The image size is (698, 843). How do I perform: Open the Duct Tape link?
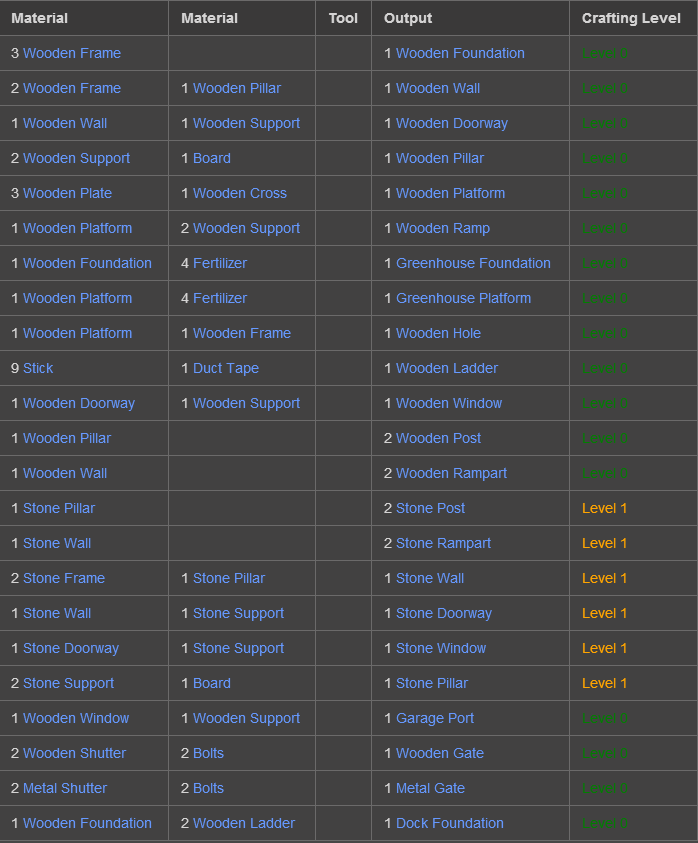pyautogui.click(x=225, y=368)
